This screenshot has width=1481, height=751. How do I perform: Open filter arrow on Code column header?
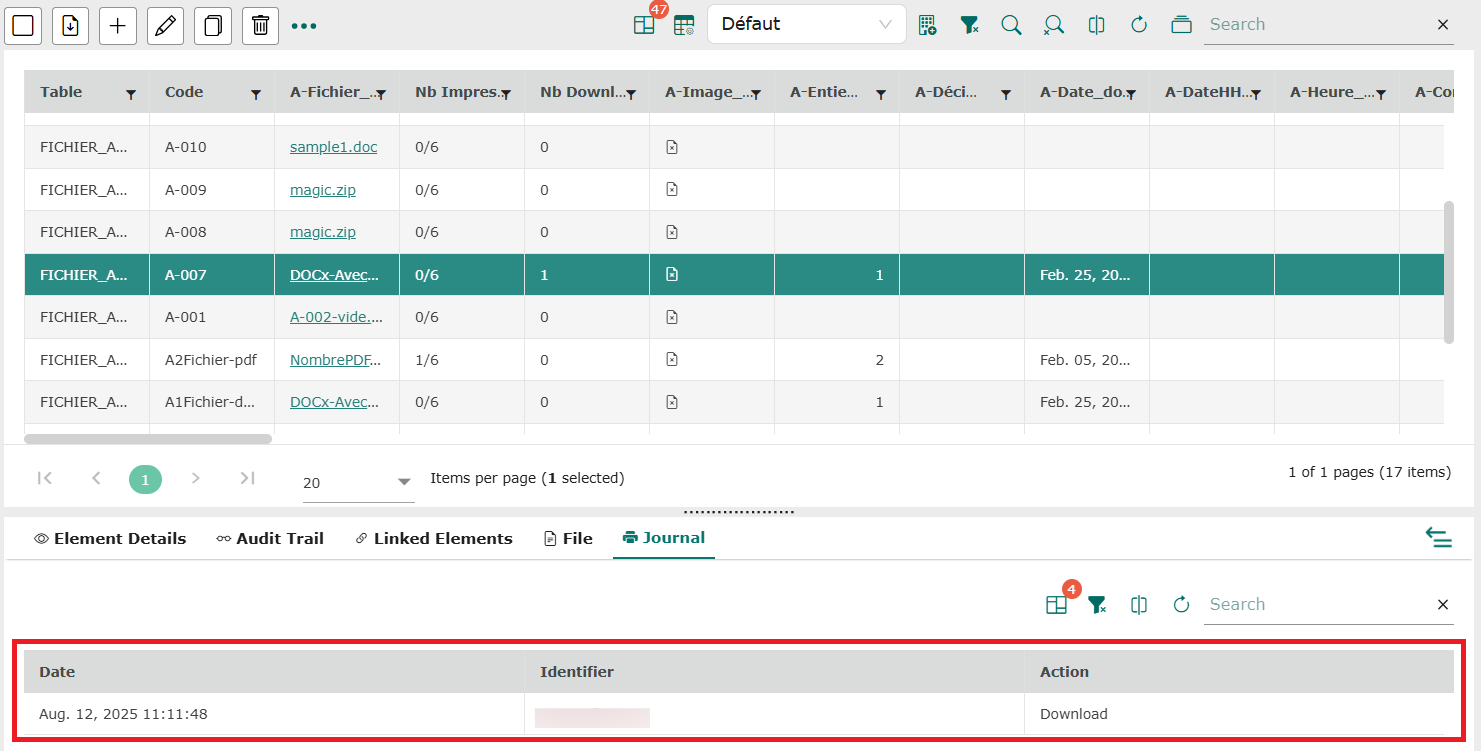(256, 94)
